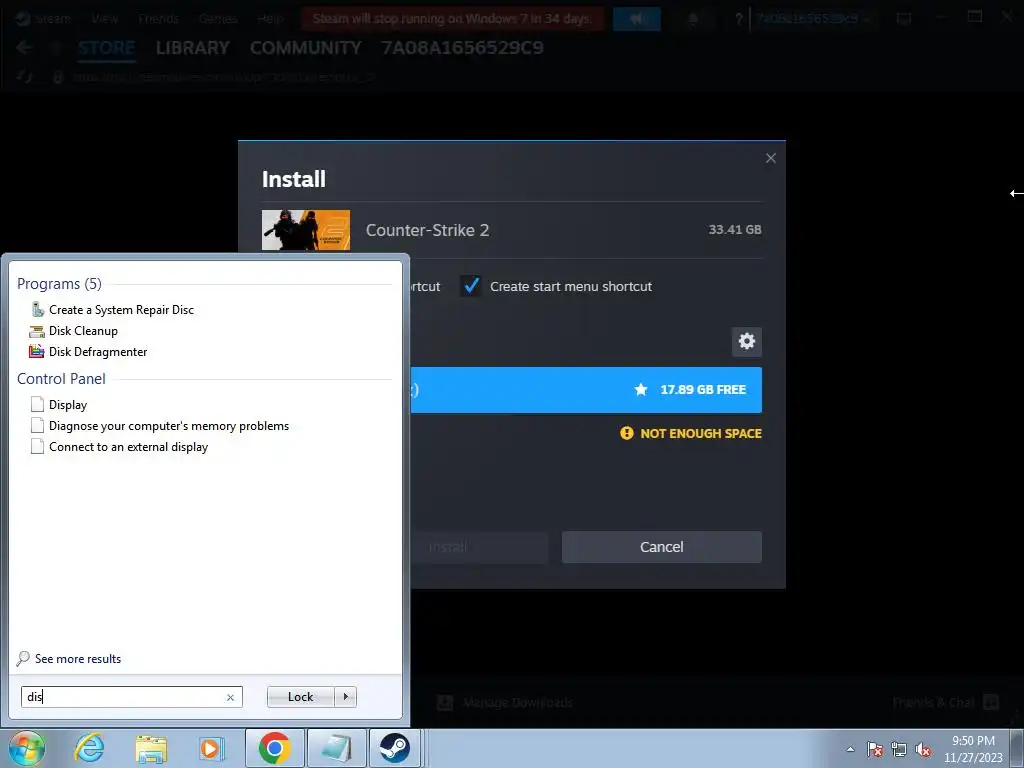The image size is (1024, 768).
Task: Click the Counter-Strike 2 game thumbnail
Action: point(306,230)
